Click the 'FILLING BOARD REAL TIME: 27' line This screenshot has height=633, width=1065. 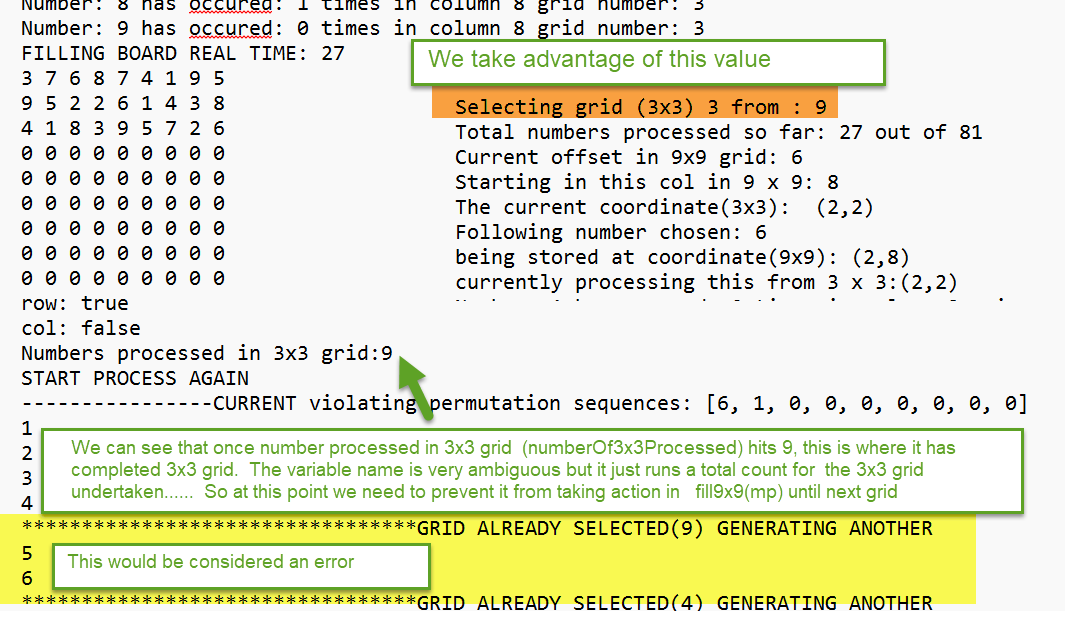pos(183,54)
